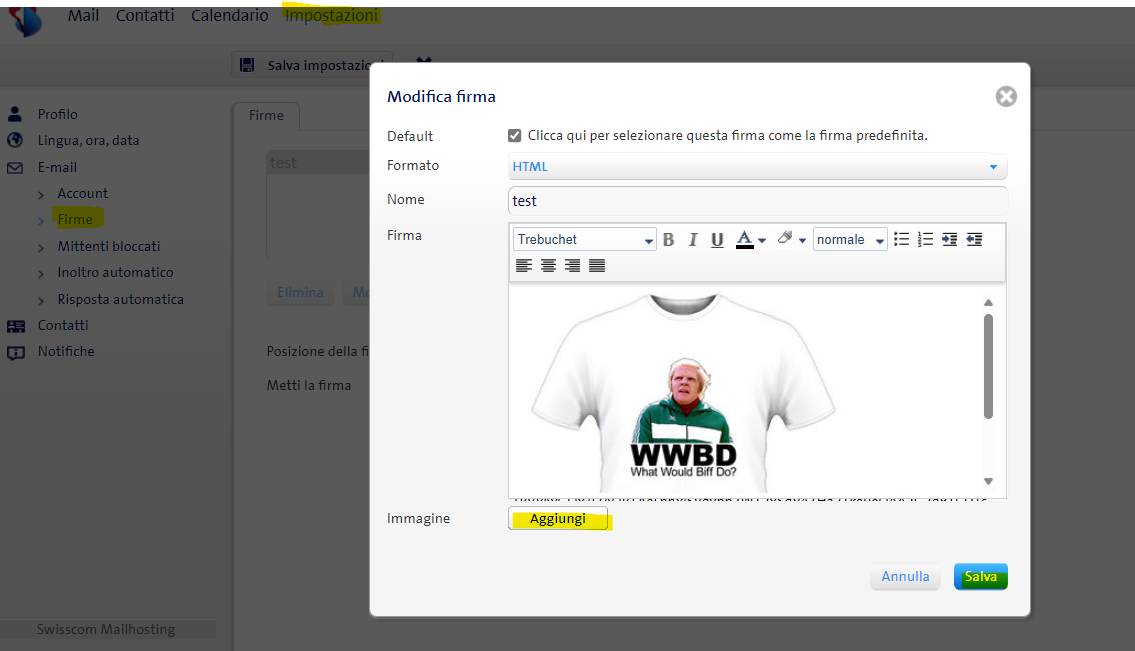
Task: Center-align the signature text
Action: tap(548, 266)
